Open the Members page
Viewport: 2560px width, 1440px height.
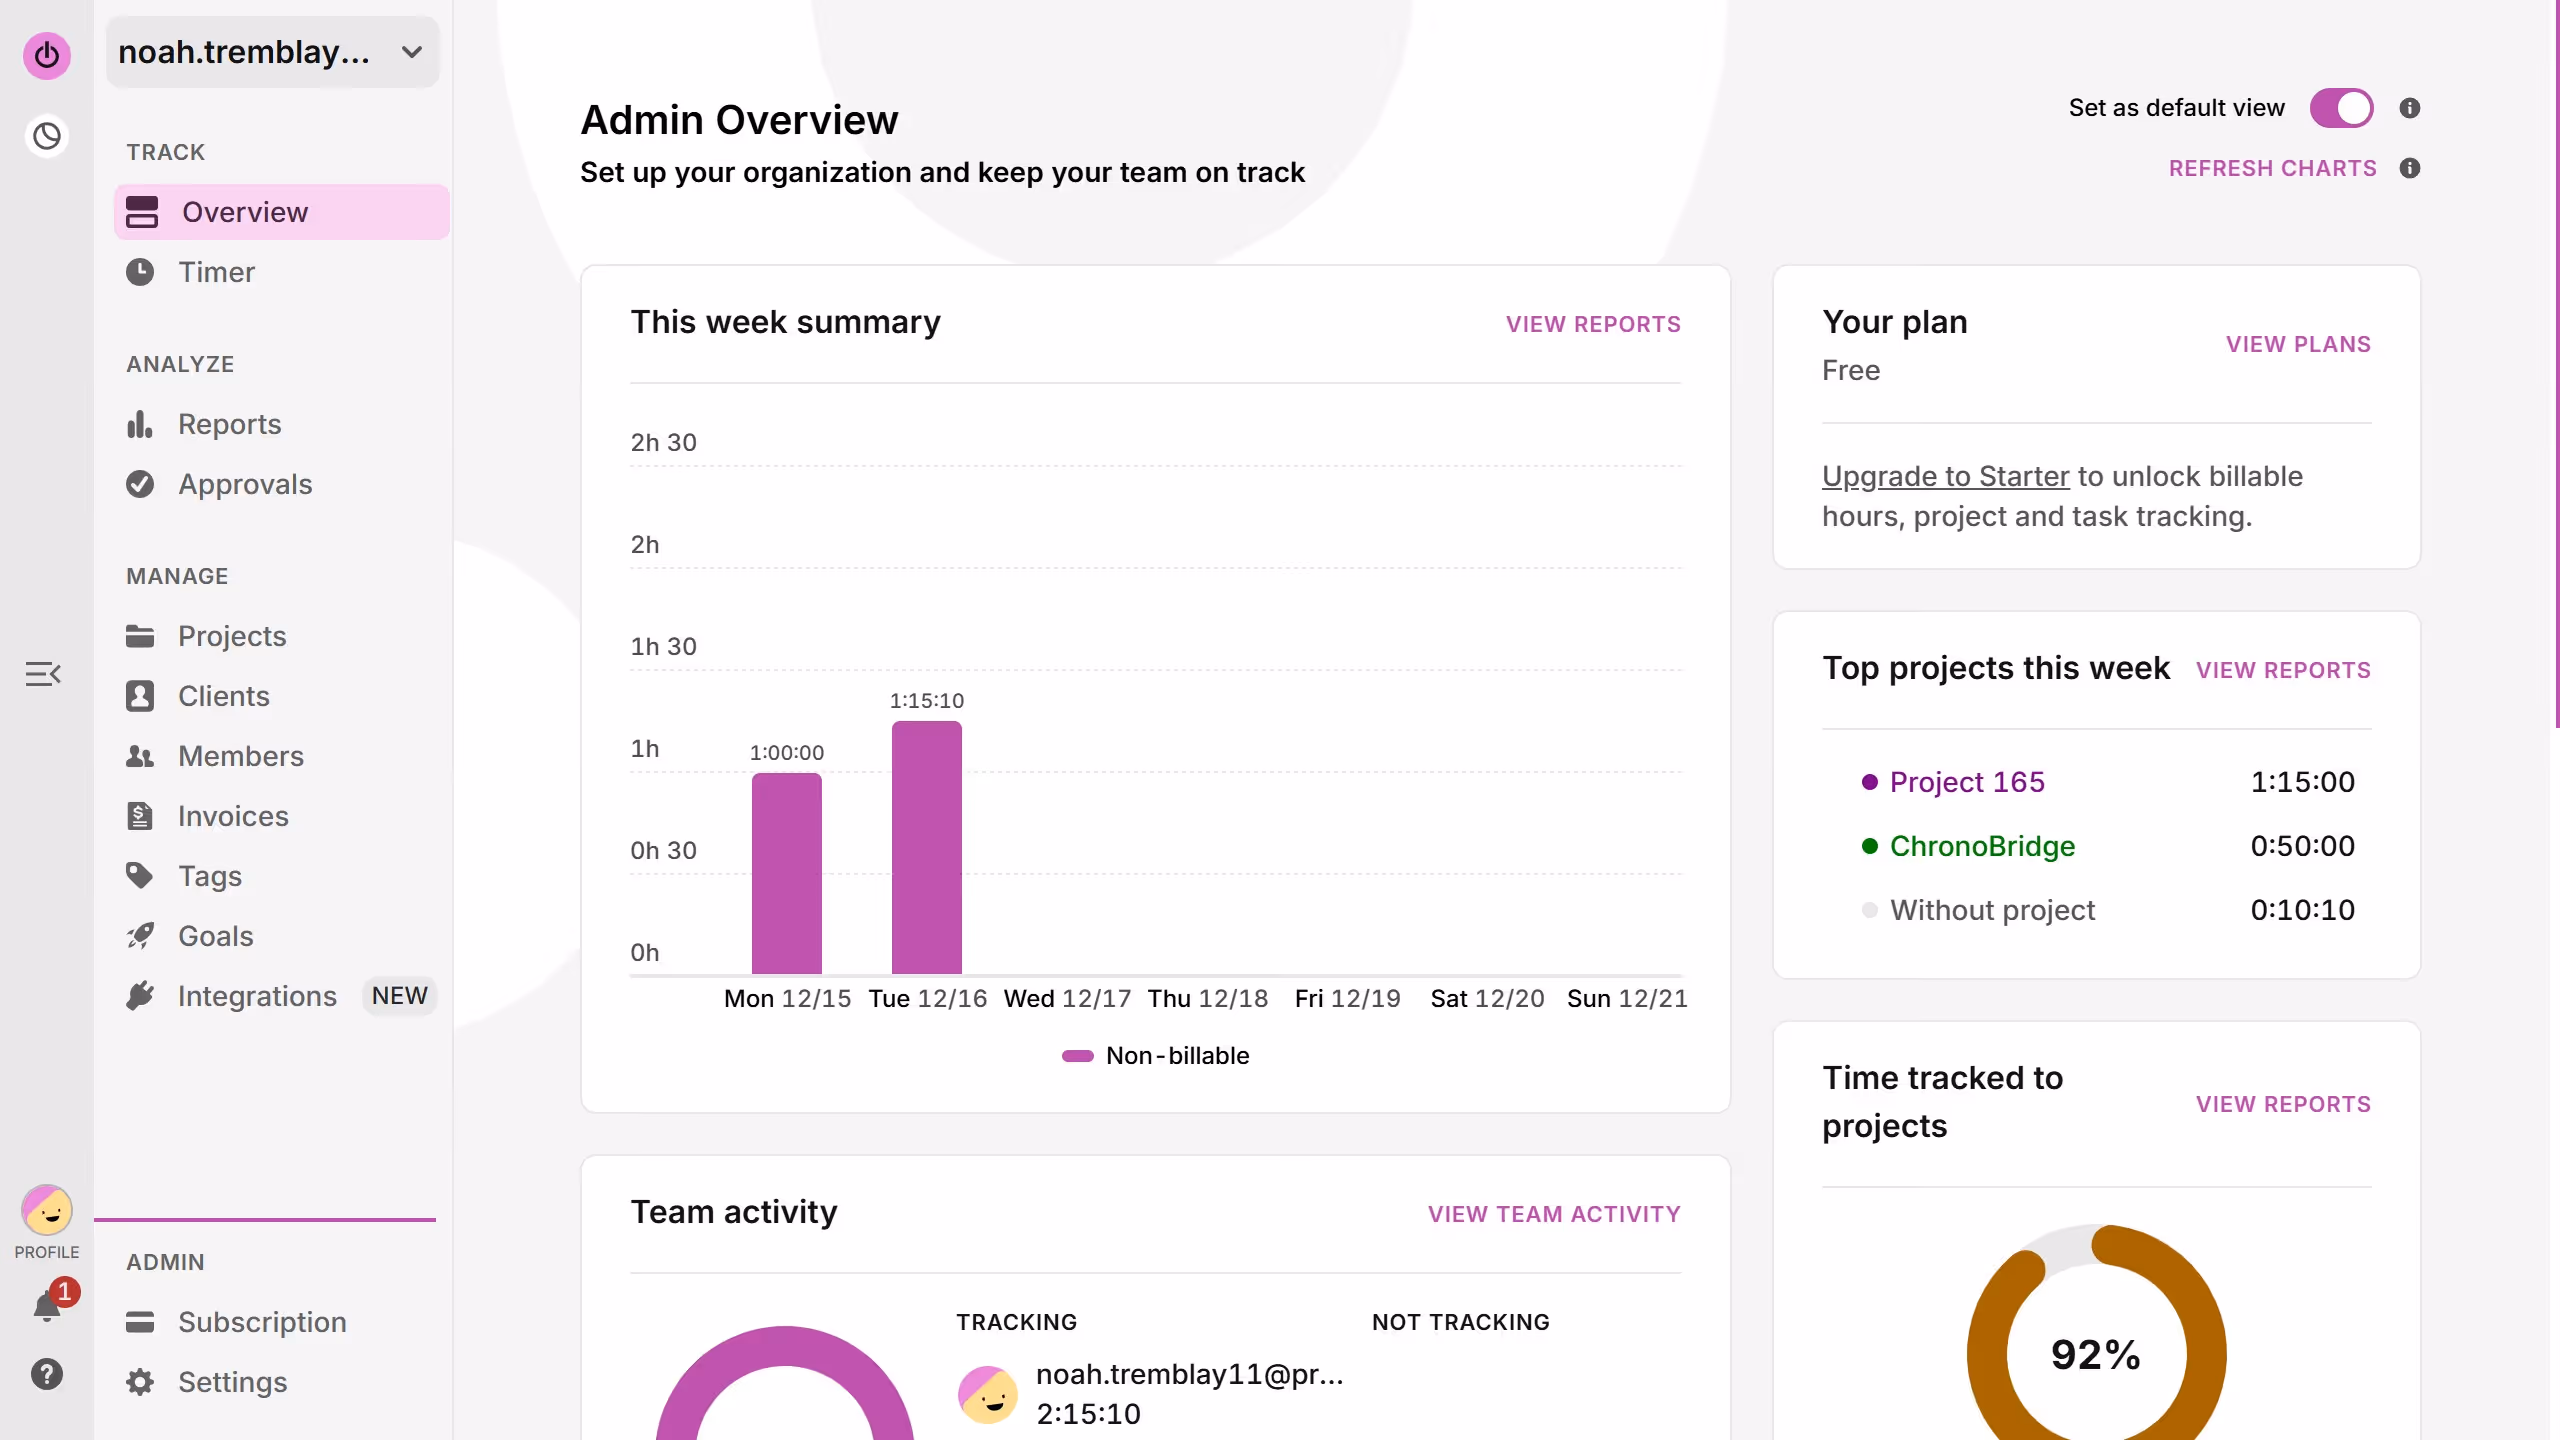[282, 756]
